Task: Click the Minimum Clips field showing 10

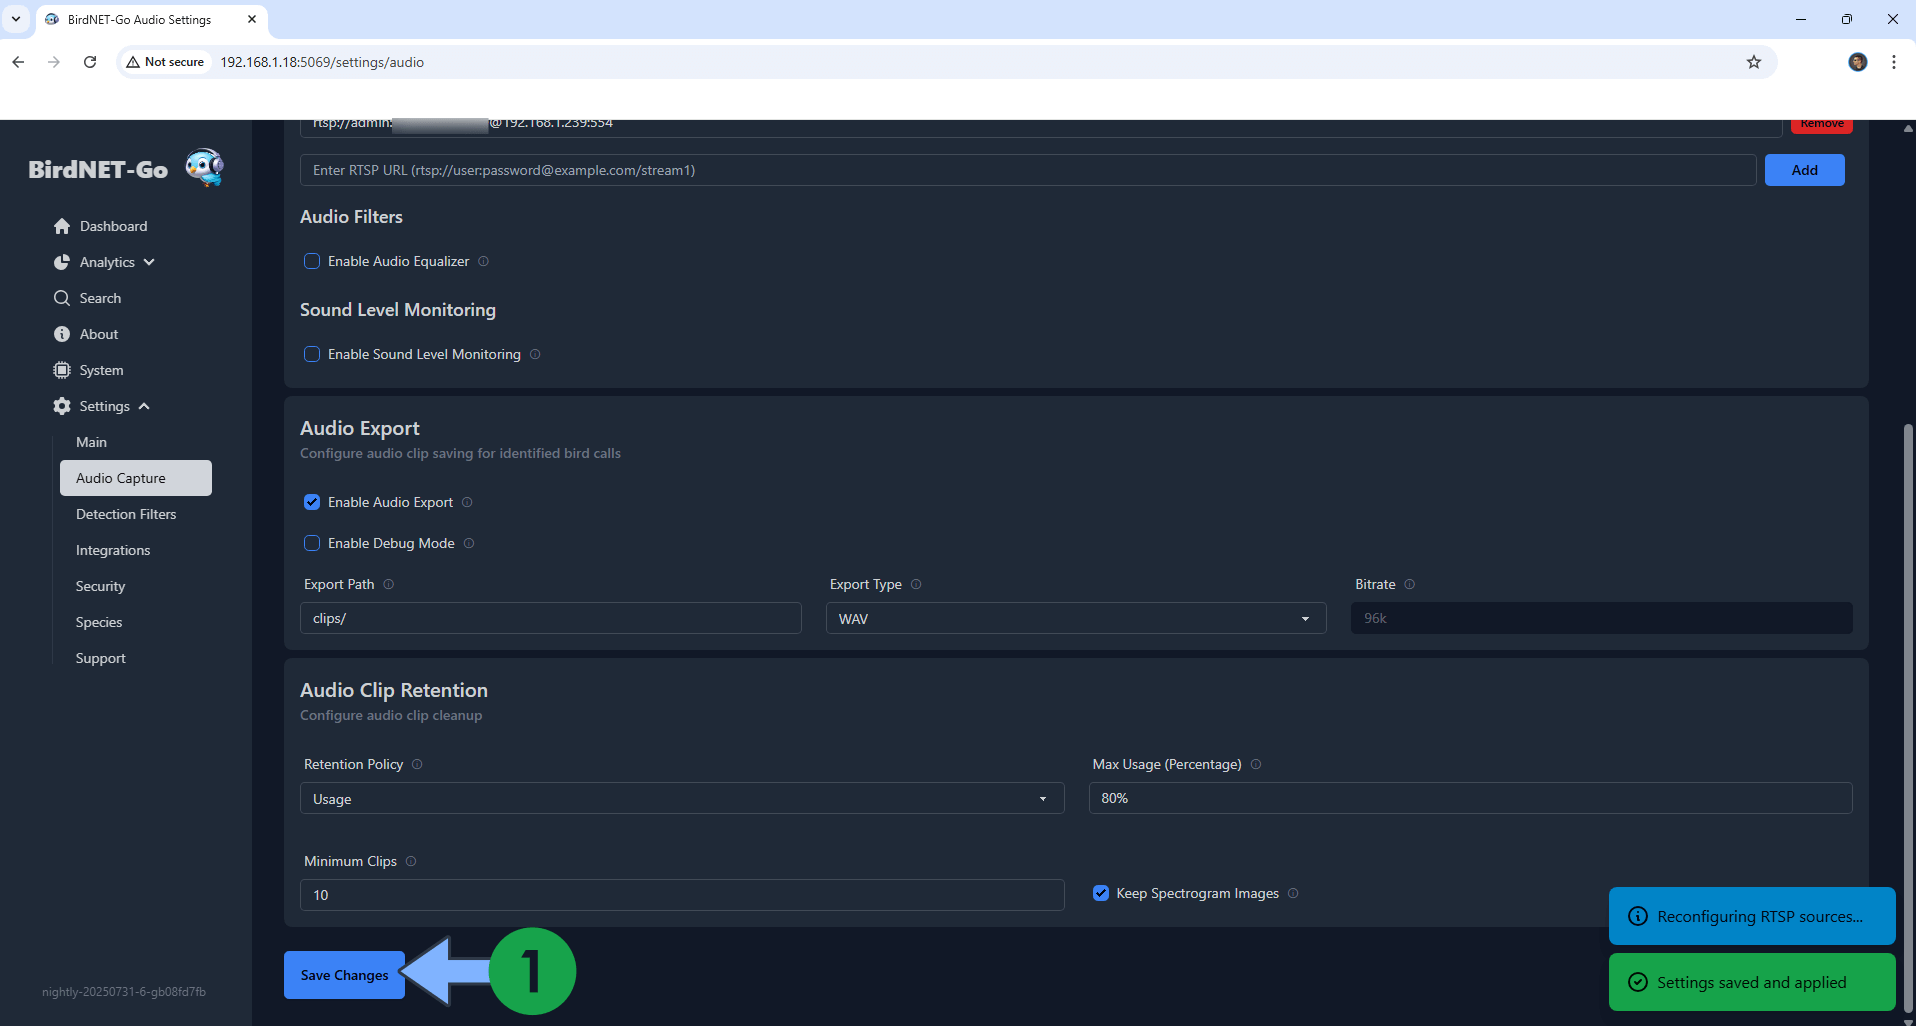Action: 682,895
